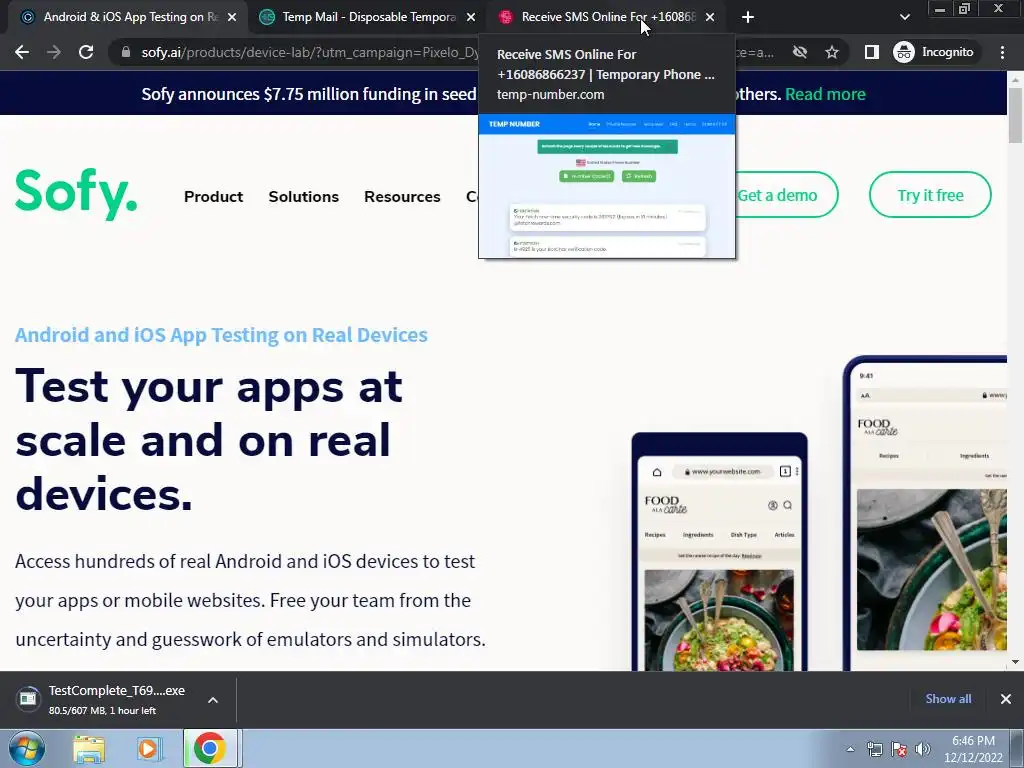The image size is (1024, 768).
Task: Click the small phone mockup image
Action: coord(719,552)
